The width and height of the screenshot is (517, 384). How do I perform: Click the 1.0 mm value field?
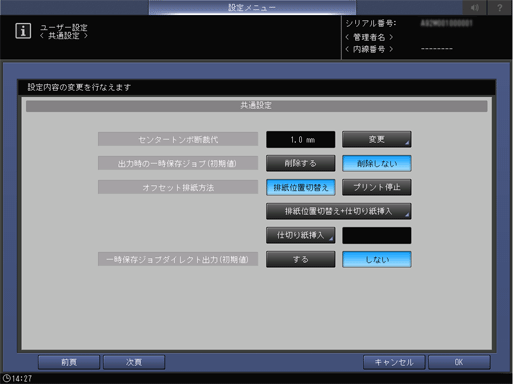tap(300, 139)
